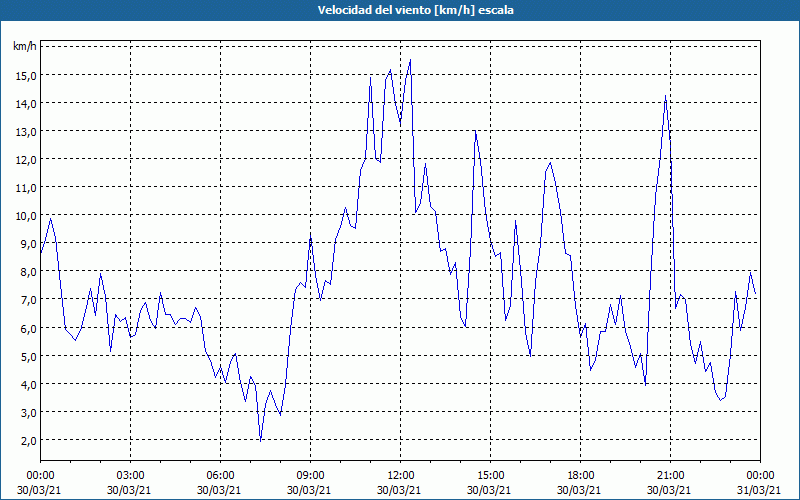The image size is (800, 500).
Task: Click the 2,0 y-axis label
Action: (28, 441)
